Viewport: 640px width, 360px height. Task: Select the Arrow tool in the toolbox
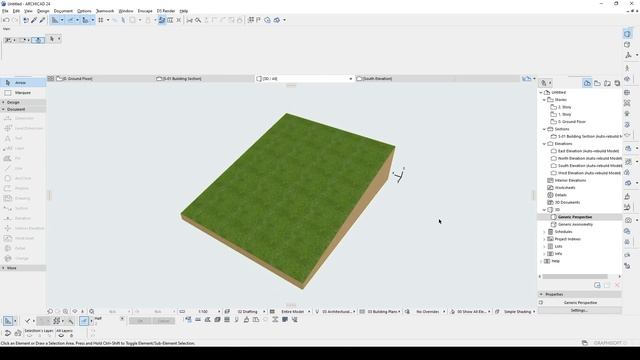point(23,83)
